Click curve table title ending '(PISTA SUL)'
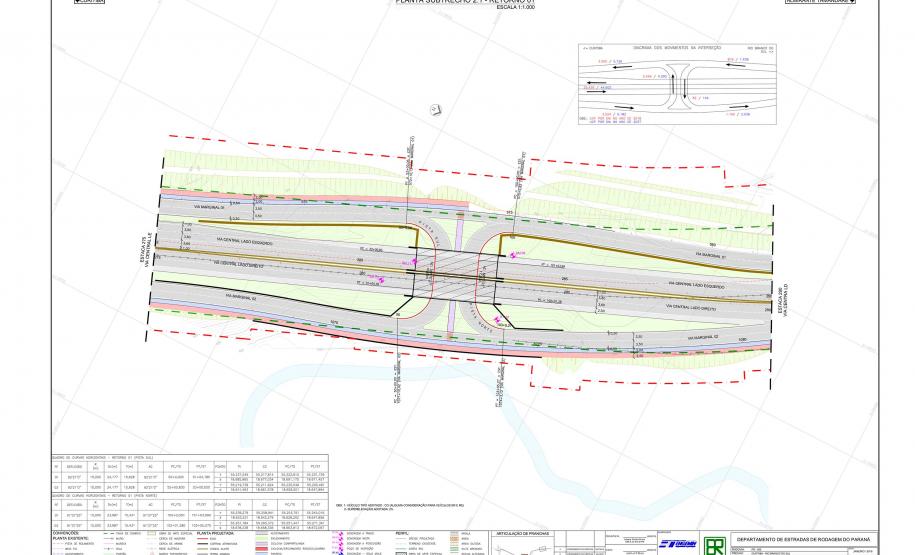The height and width of the screenshot is (555, 915). pyautogui.click(x=103, y=458)
